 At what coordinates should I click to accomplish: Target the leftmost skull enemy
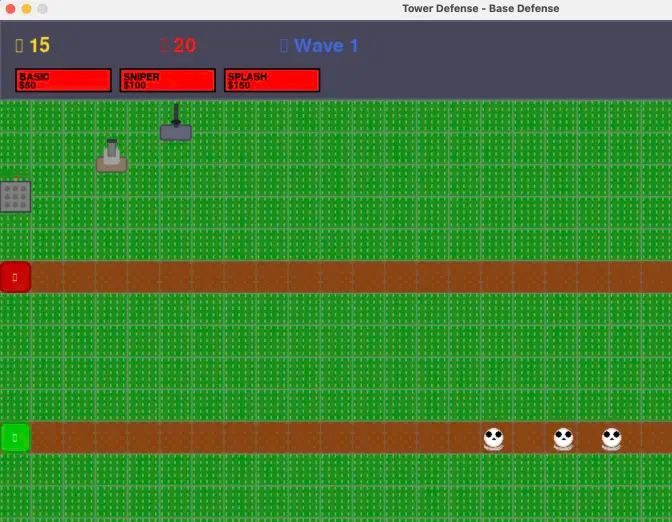pos(493,438)
